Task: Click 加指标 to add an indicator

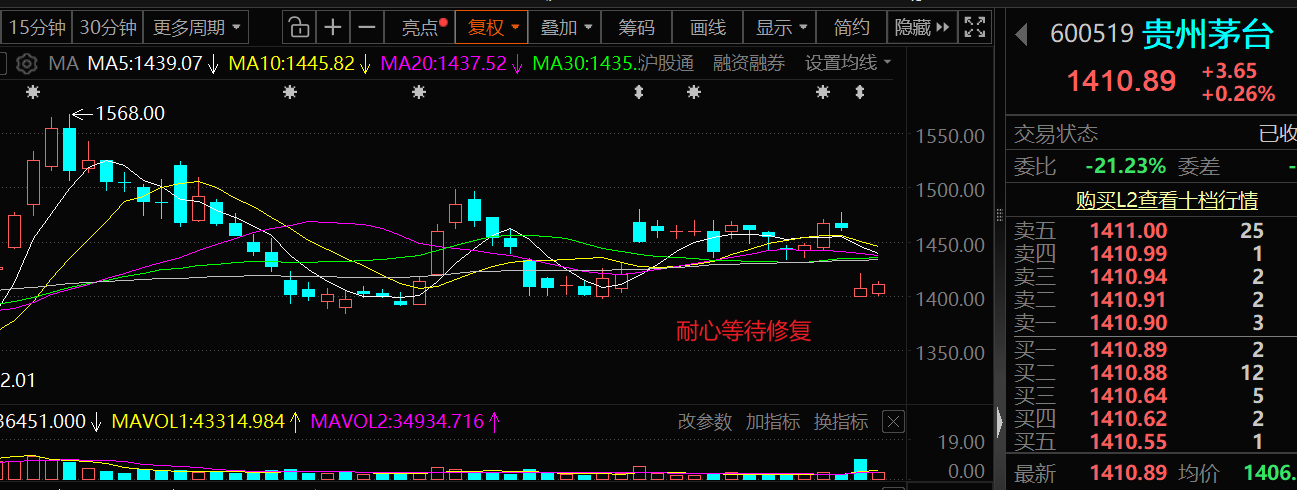Action: 772,421
